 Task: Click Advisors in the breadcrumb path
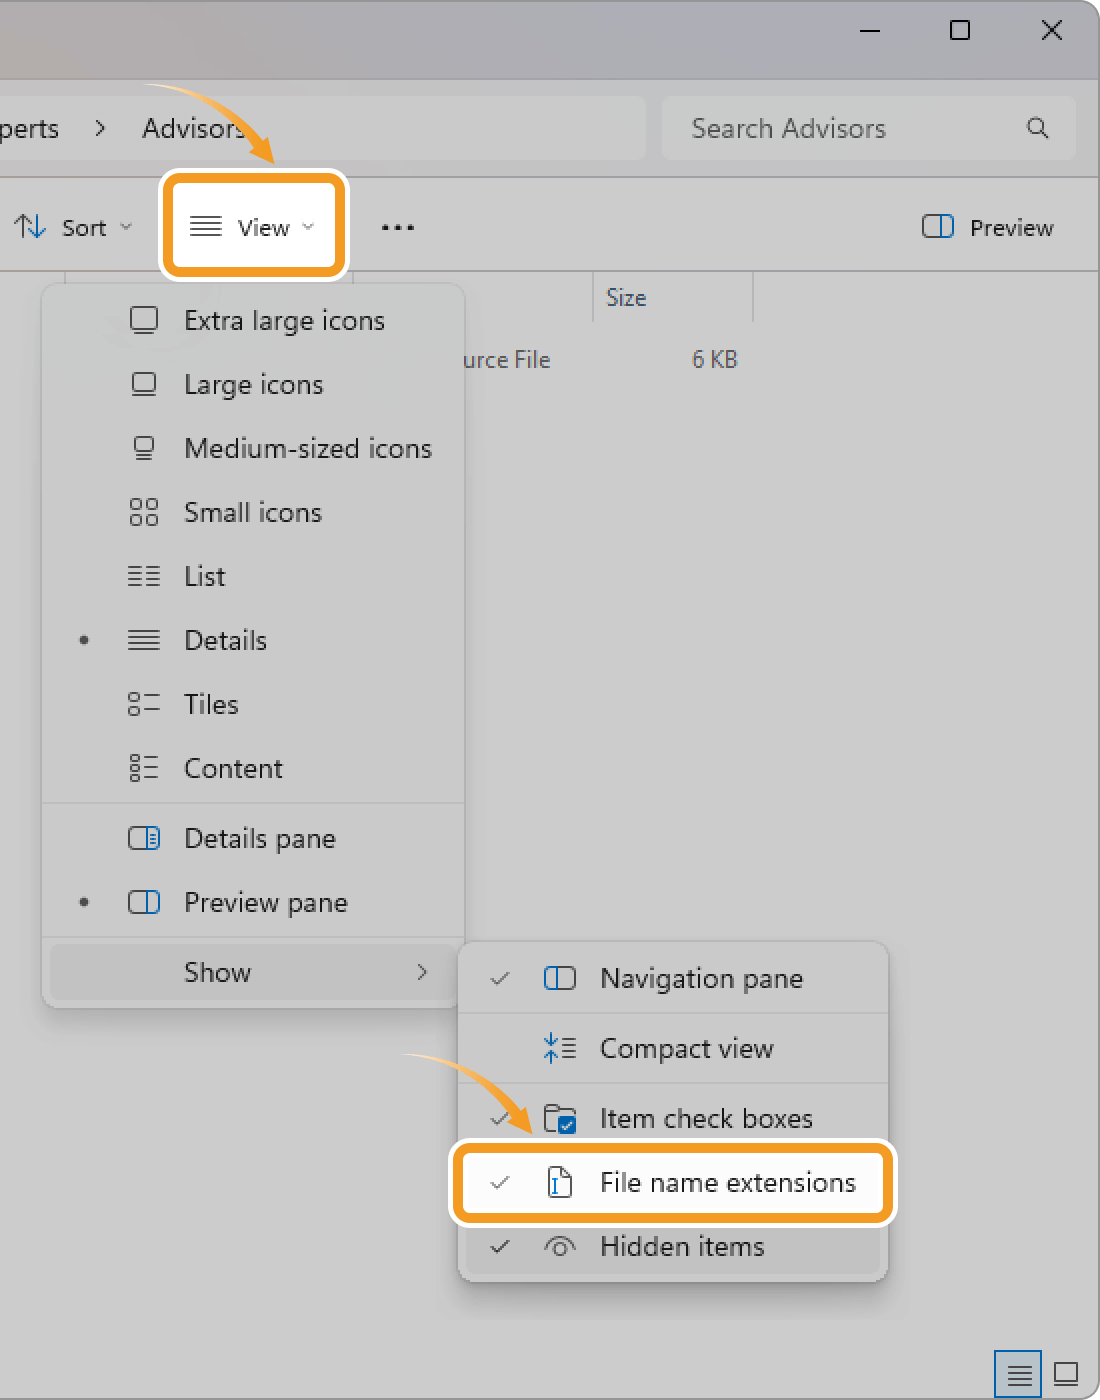(x=192, y=129)
